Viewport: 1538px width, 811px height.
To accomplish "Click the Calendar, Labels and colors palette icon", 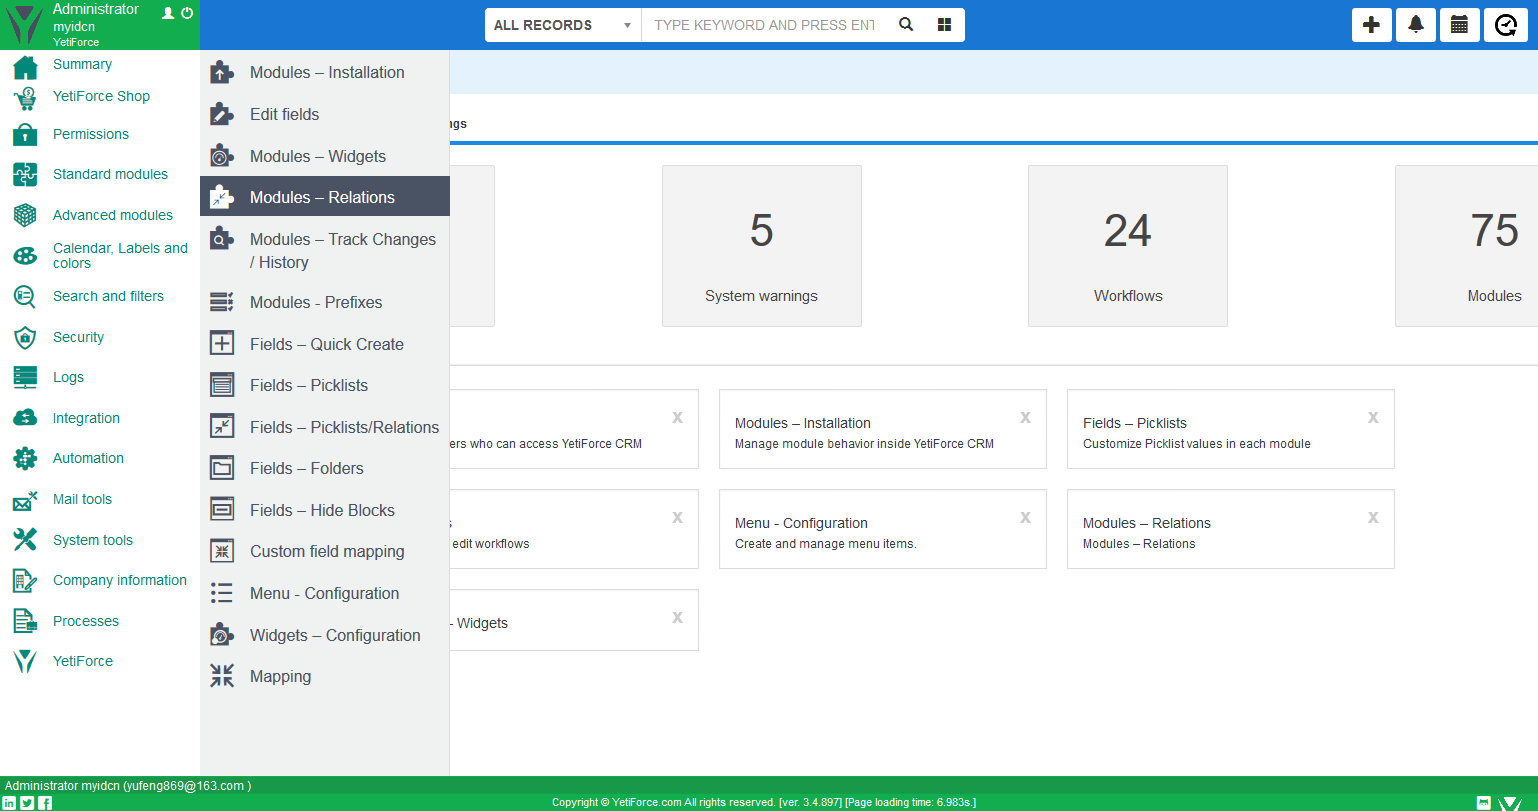I will tap(25, 256).
